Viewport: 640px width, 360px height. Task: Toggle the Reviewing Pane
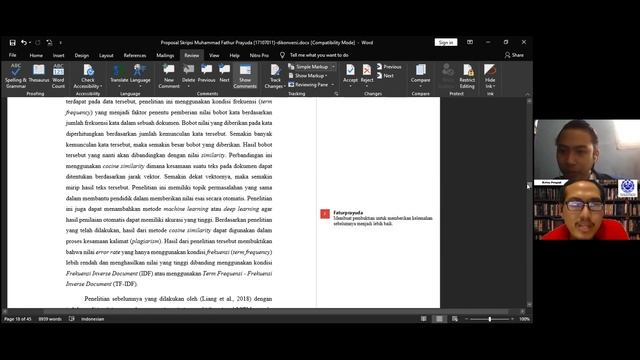[309, 84]
